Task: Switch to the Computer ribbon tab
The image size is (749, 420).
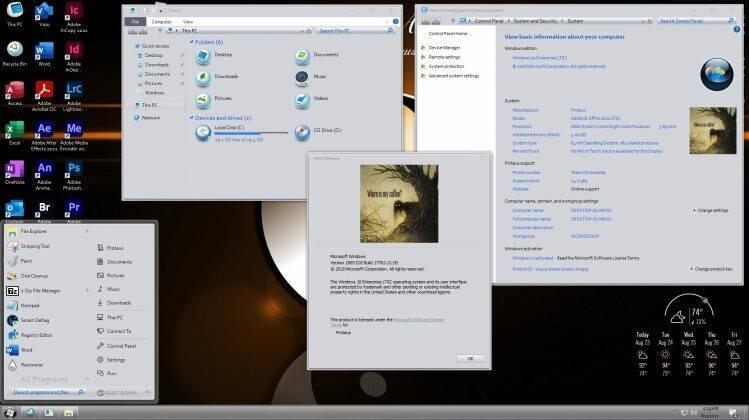Action: [x=161, y=22]
